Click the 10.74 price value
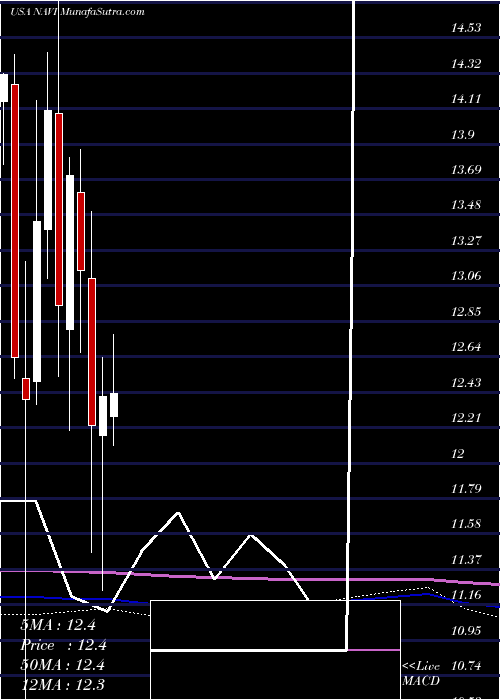 pos(466,666)
